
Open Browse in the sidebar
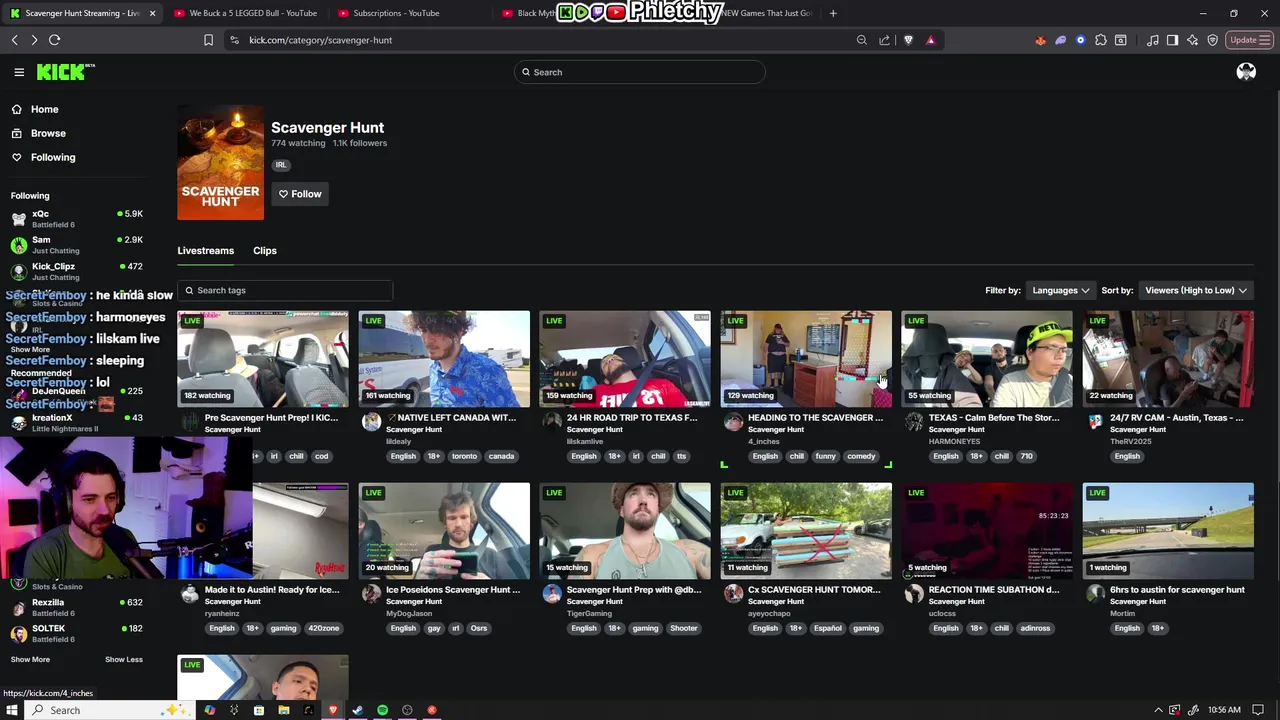click(47, 133)
